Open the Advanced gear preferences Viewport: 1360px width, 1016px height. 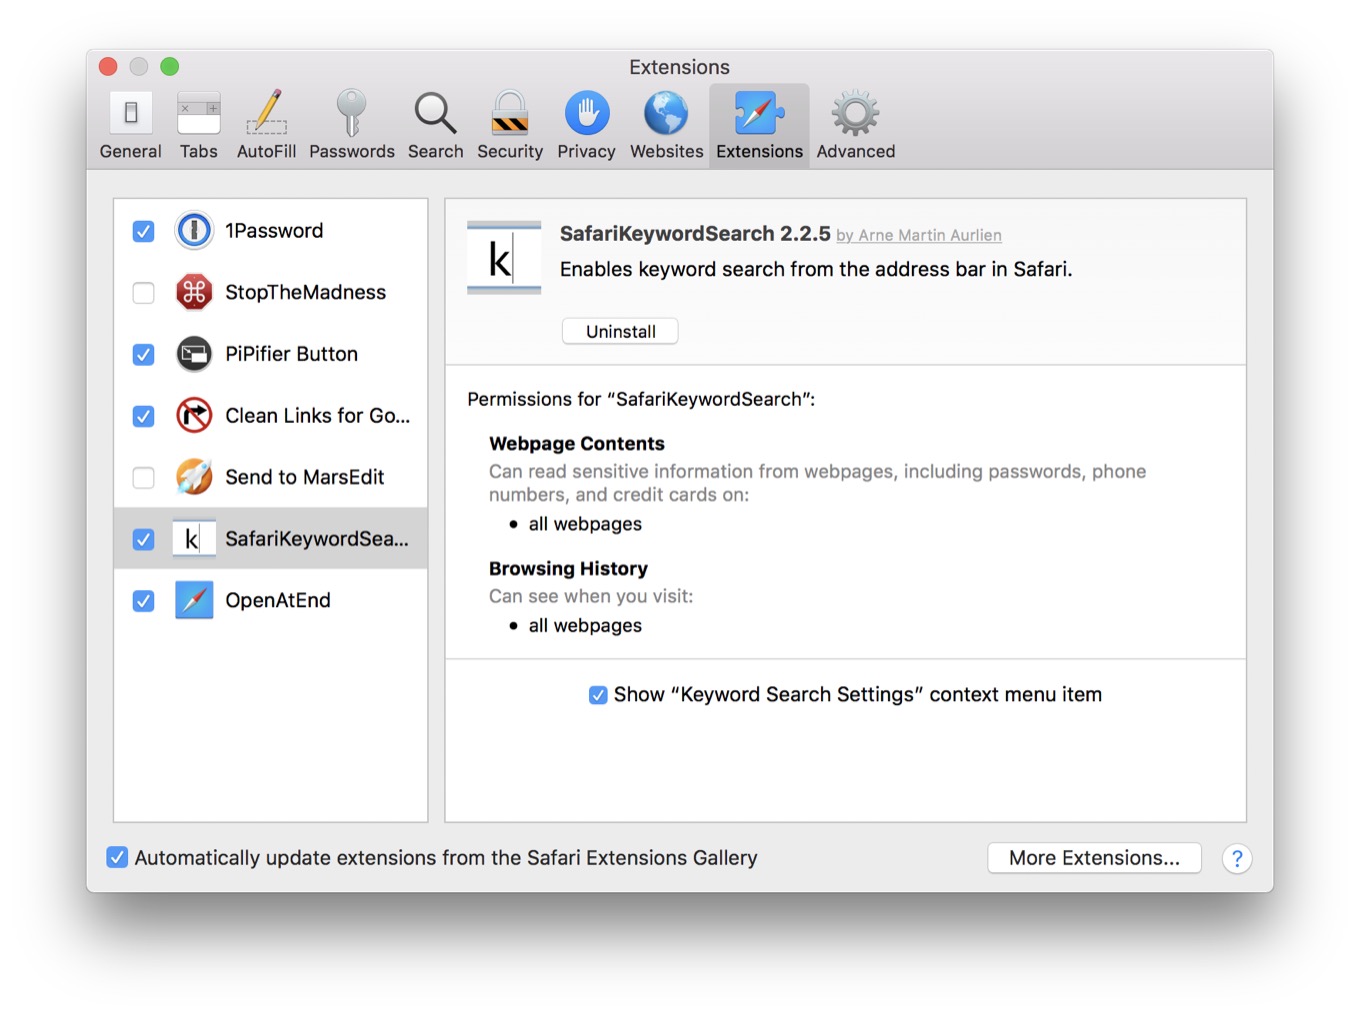pos(855,125)
